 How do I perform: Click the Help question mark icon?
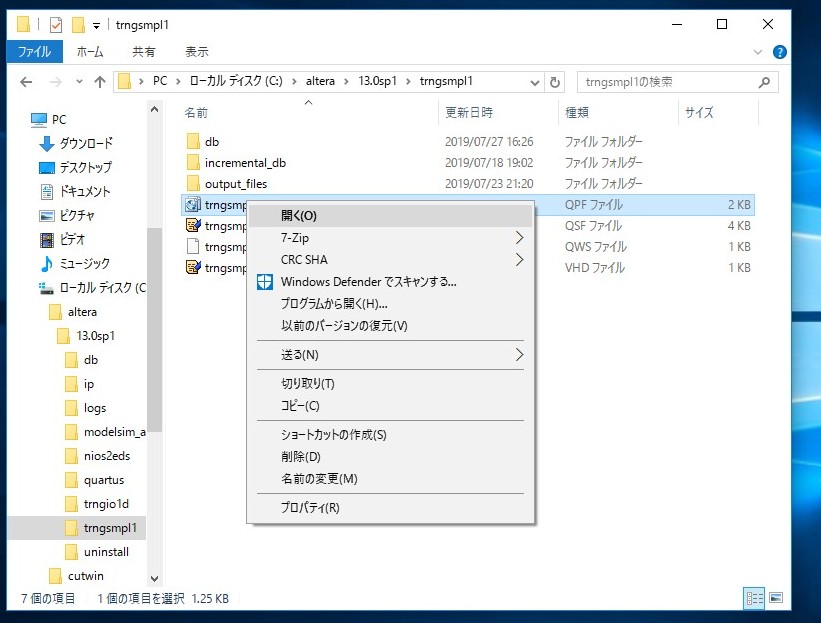(x=779, y=52)
